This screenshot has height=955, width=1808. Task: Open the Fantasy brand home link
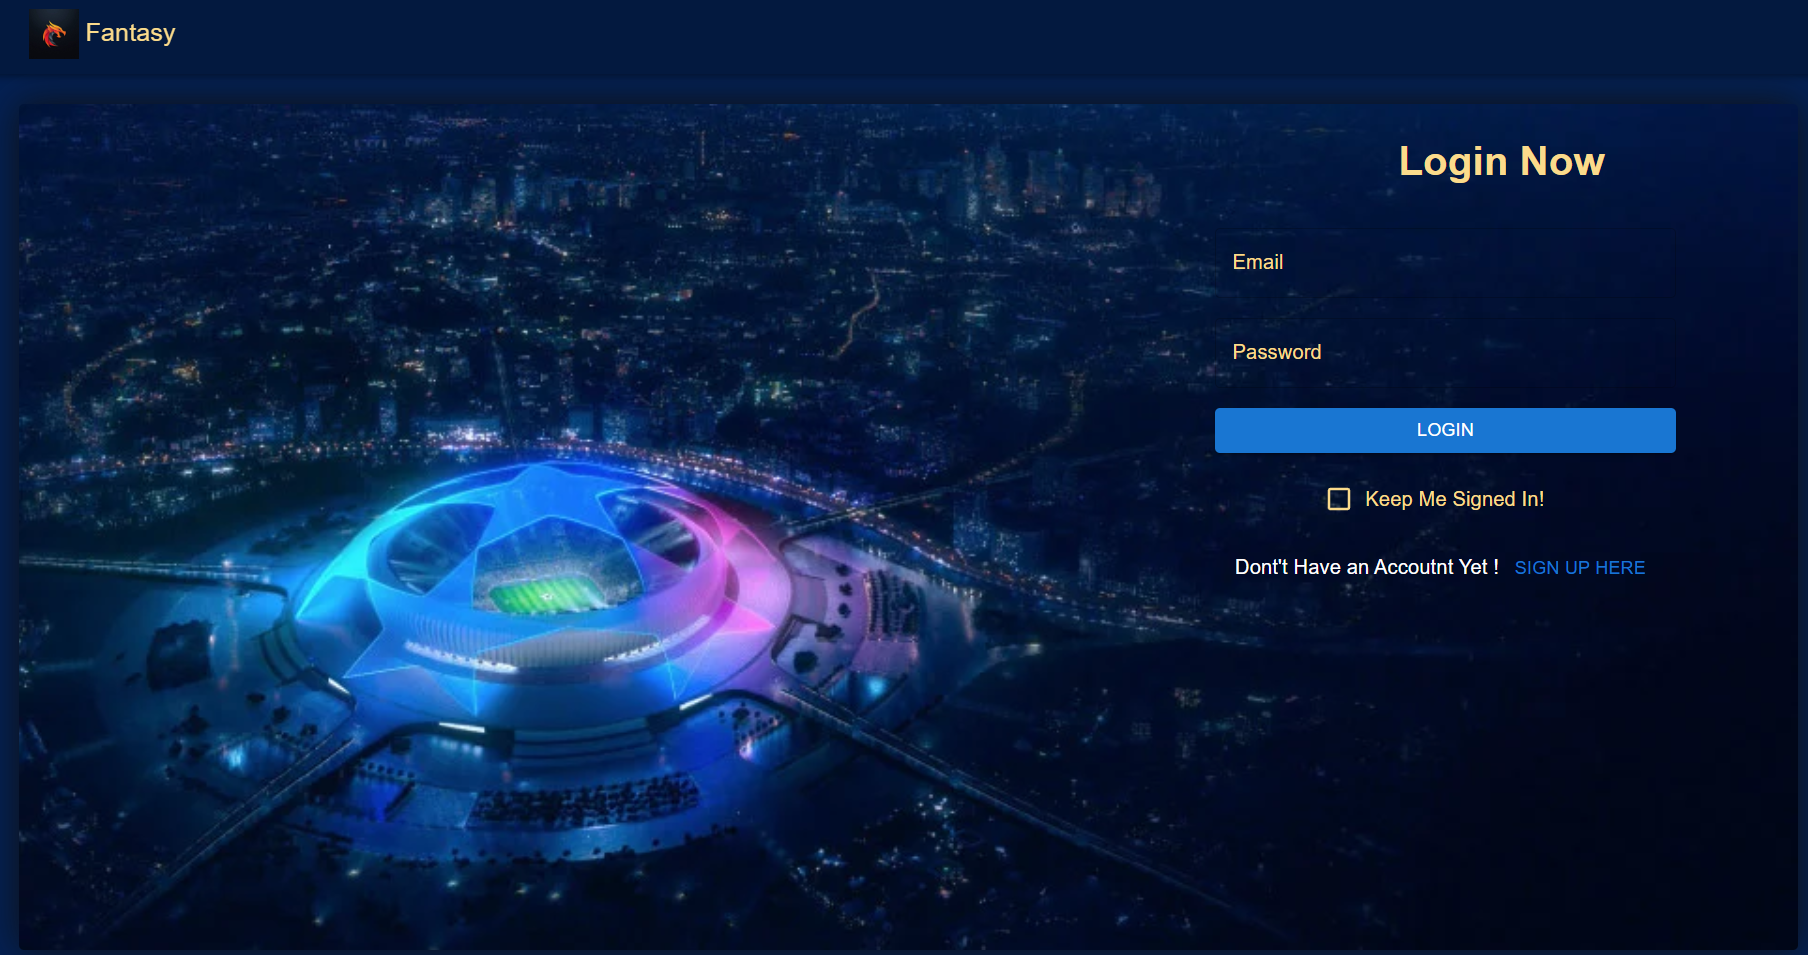pos(130,33)
